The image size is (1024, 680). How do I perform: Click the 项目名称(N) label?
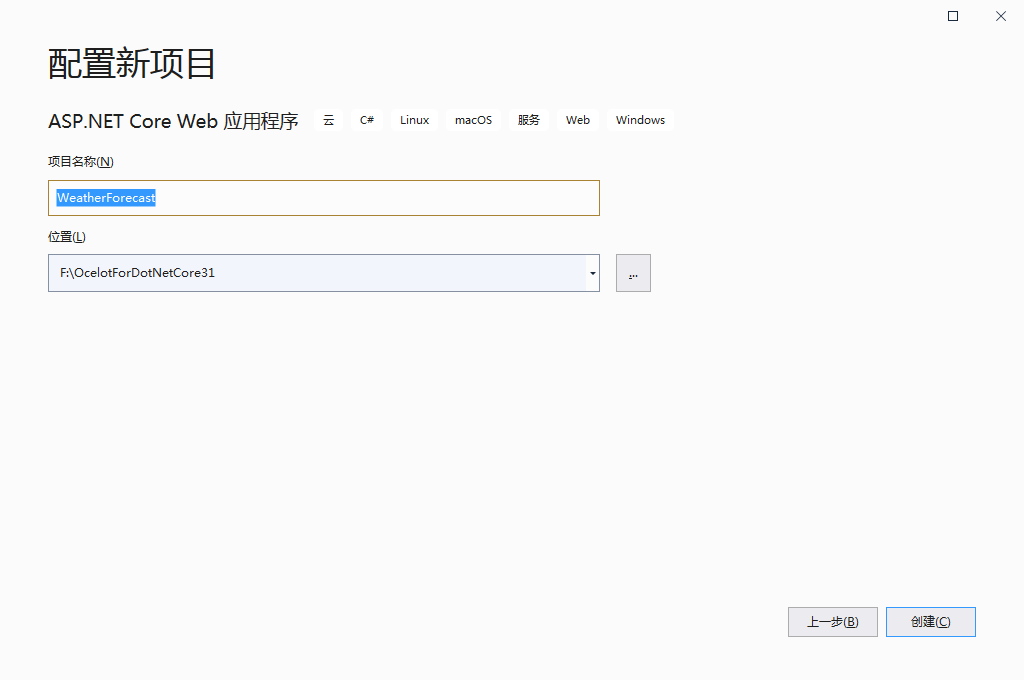click(81, 161)
